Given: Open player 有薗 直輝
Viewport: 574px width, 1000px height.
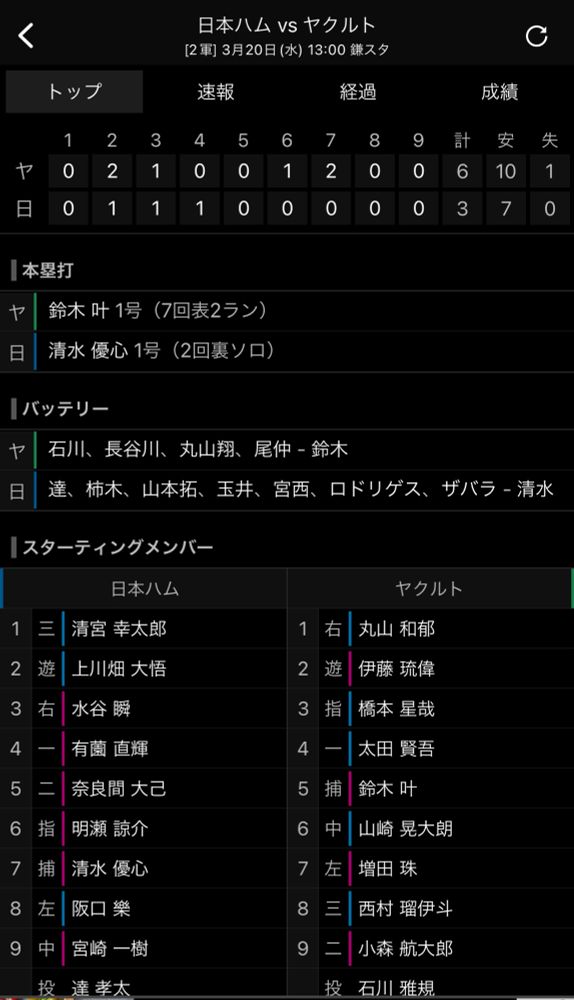Looking at the screenshot, I should [x=144, y=748].
